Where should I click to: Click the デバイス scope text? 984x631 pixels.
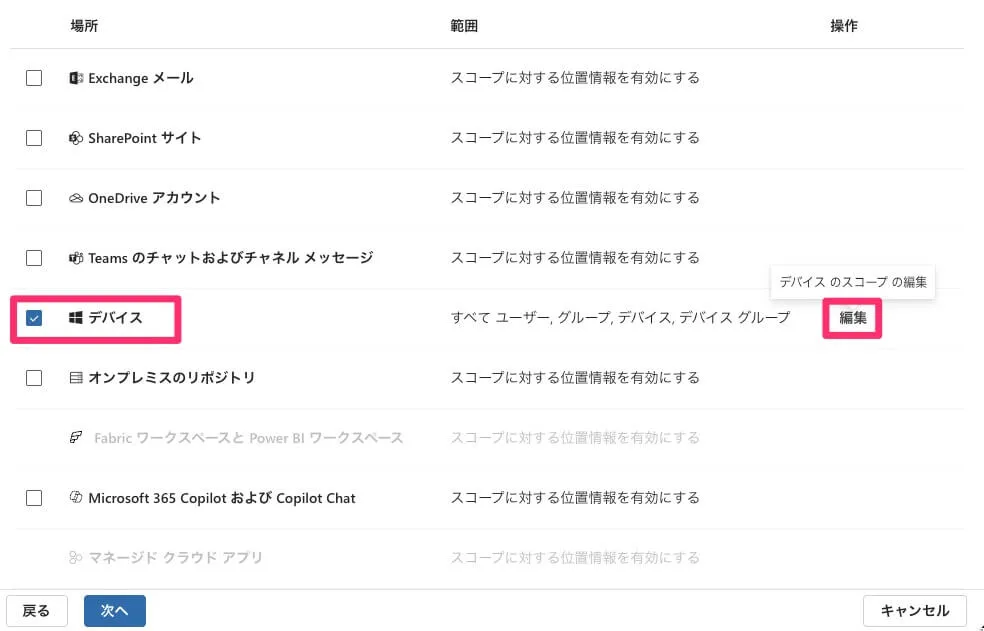pyautogui.click(x=620, y=318)
